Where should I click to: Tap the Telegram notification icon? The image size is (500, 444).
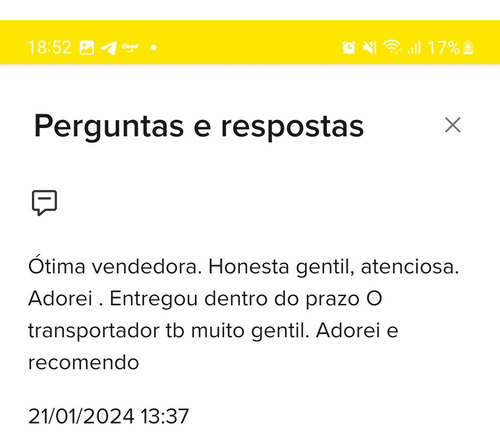(x=109, y=48)
